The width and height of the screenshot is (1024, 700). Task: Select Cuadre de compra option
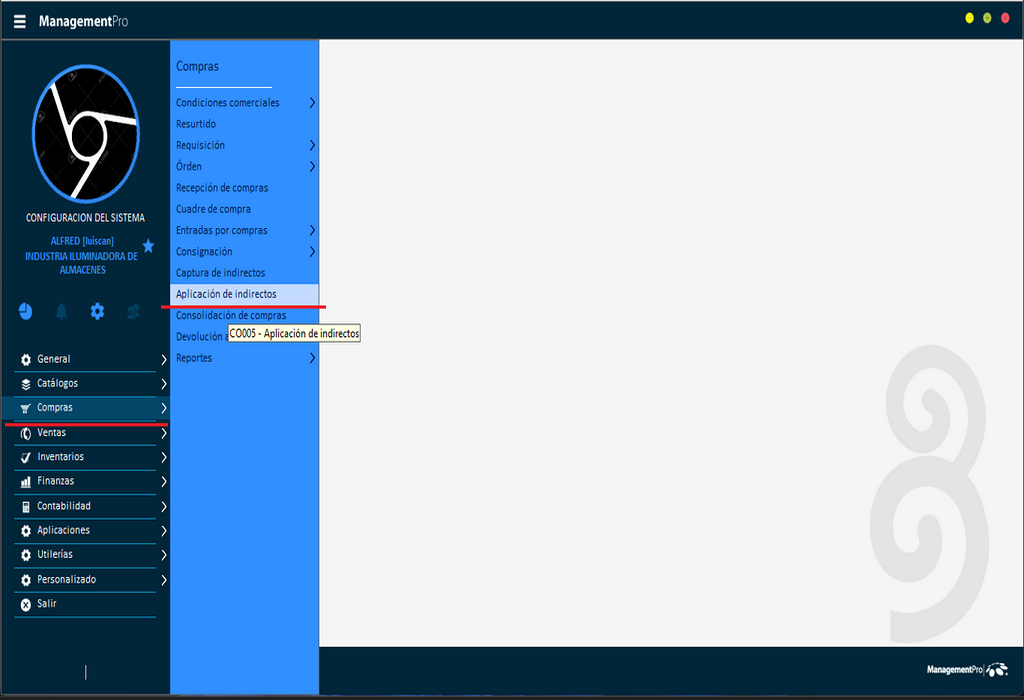click(x=213, y=209)
